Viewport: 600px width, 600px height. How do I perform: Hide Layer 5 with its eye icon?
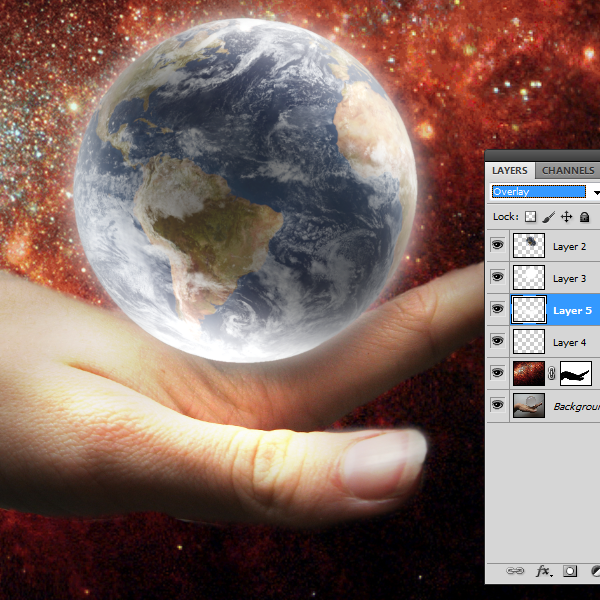tap(497, 308)
